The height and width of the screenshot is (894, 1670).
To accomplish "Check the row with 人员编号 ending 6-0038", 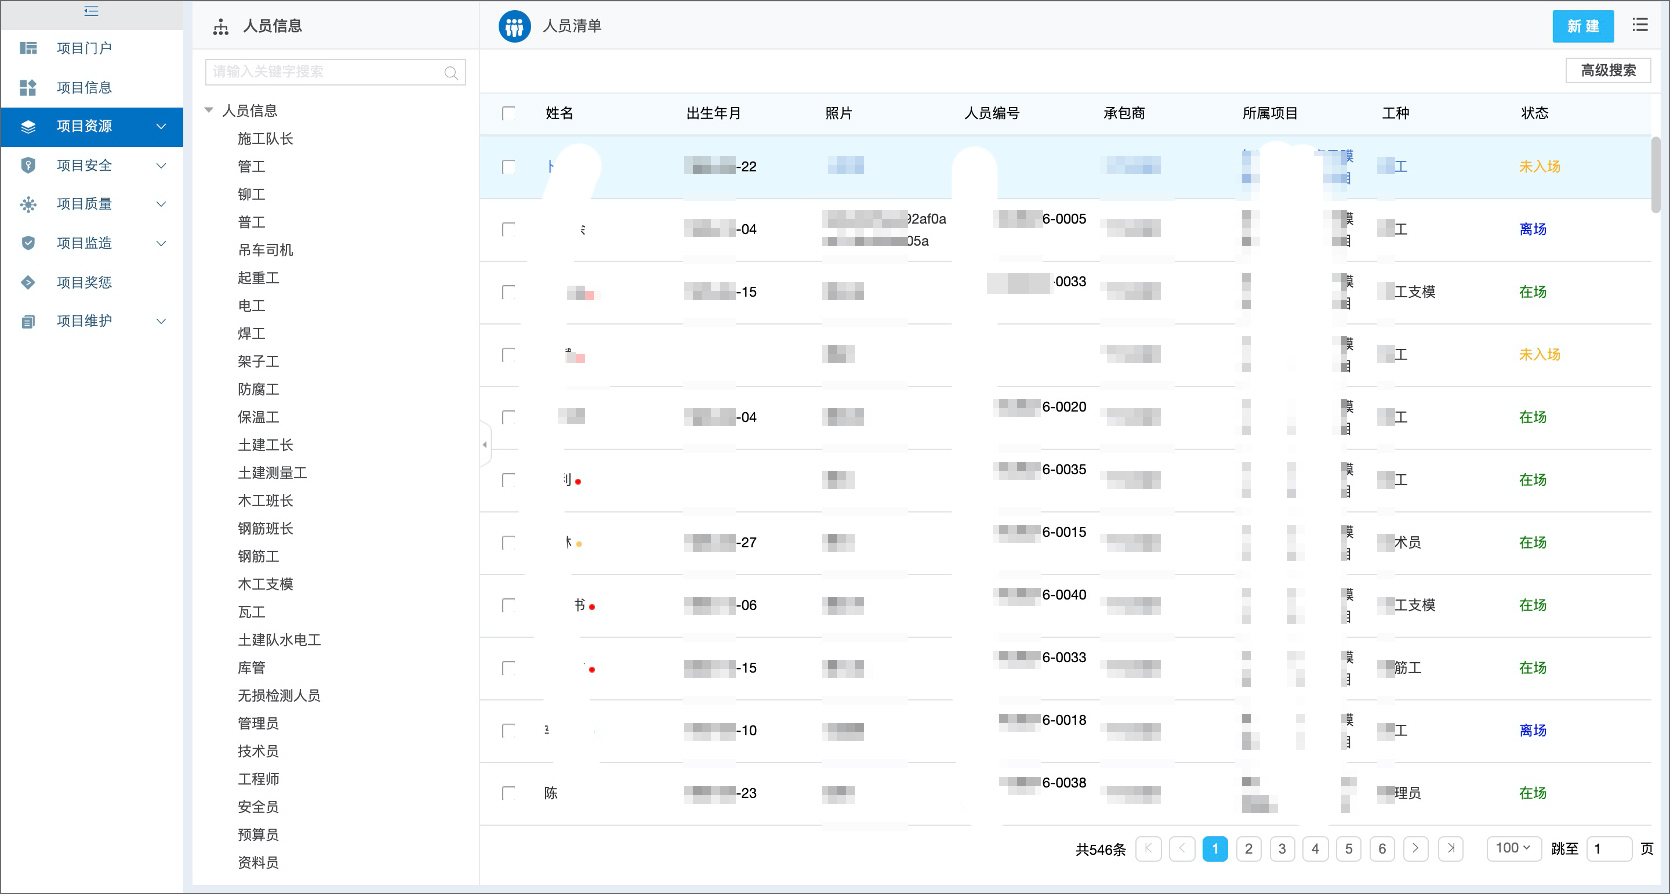I will [x=509, y=793].
